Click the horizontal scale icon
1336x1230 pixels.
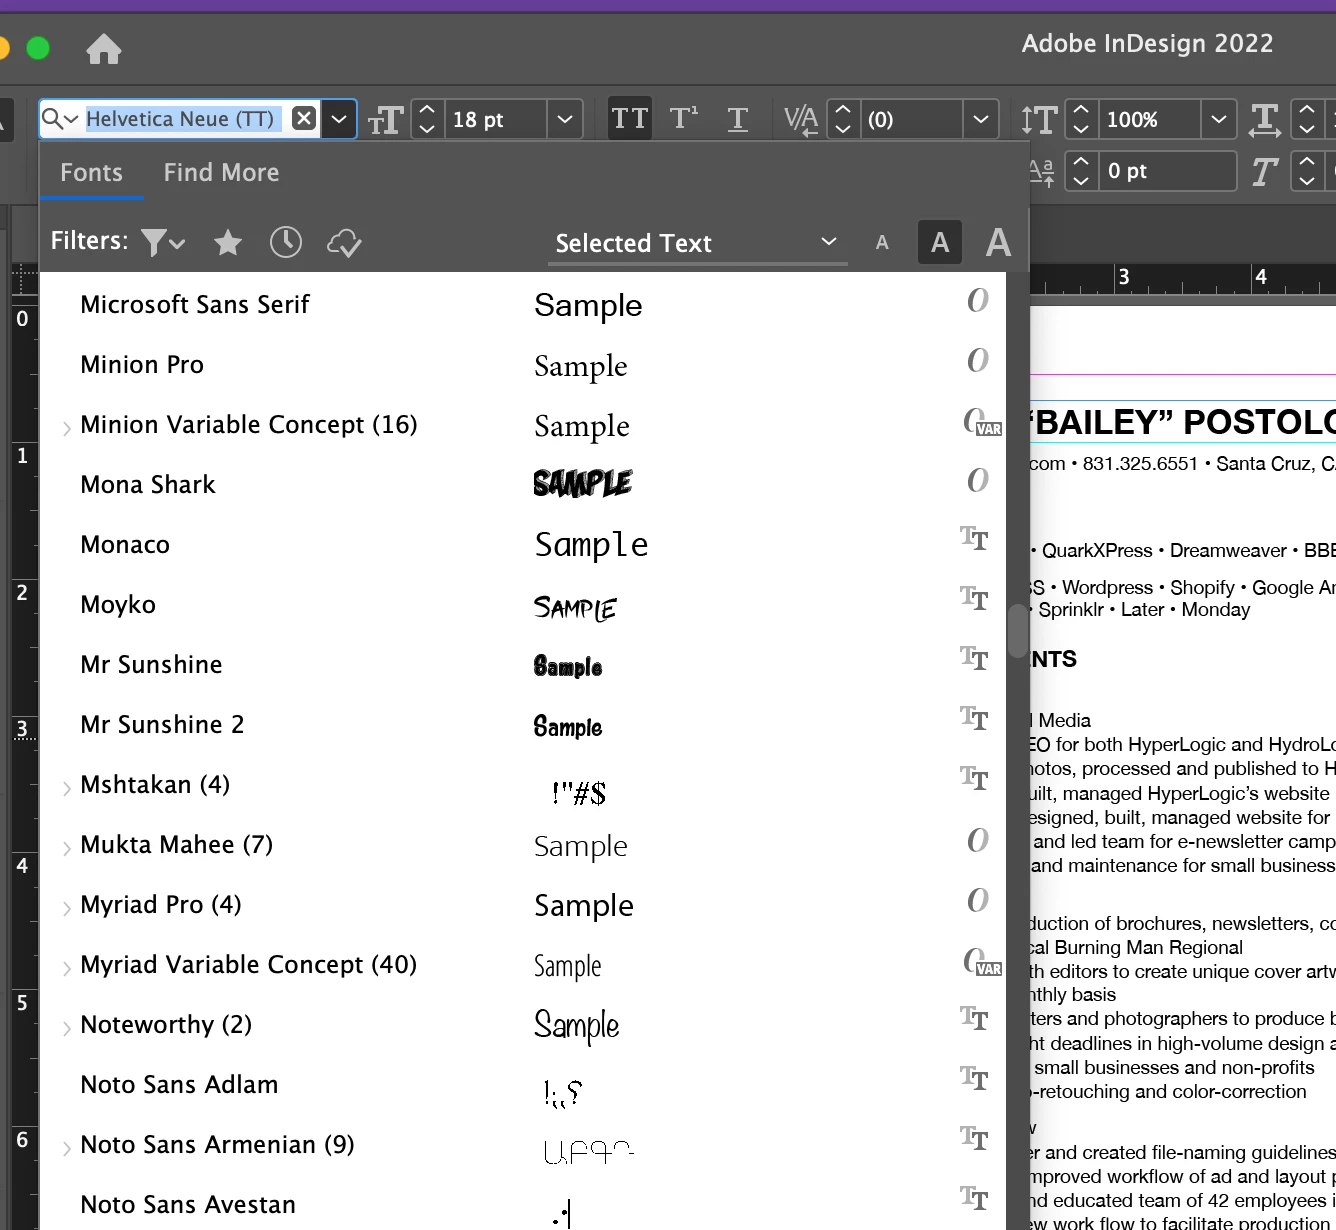pyautogui.click(x=1265, y=120)
